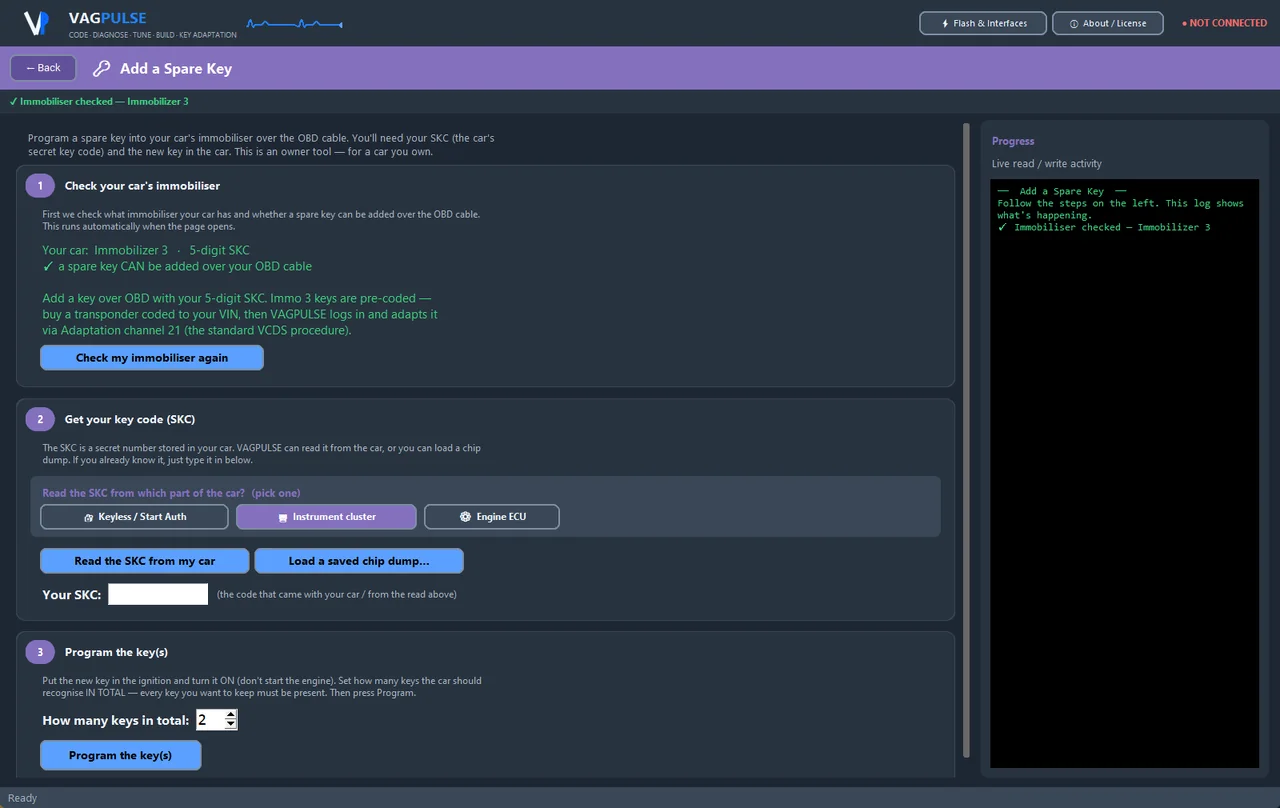Click the step 3 number badge

coord(40,652)
